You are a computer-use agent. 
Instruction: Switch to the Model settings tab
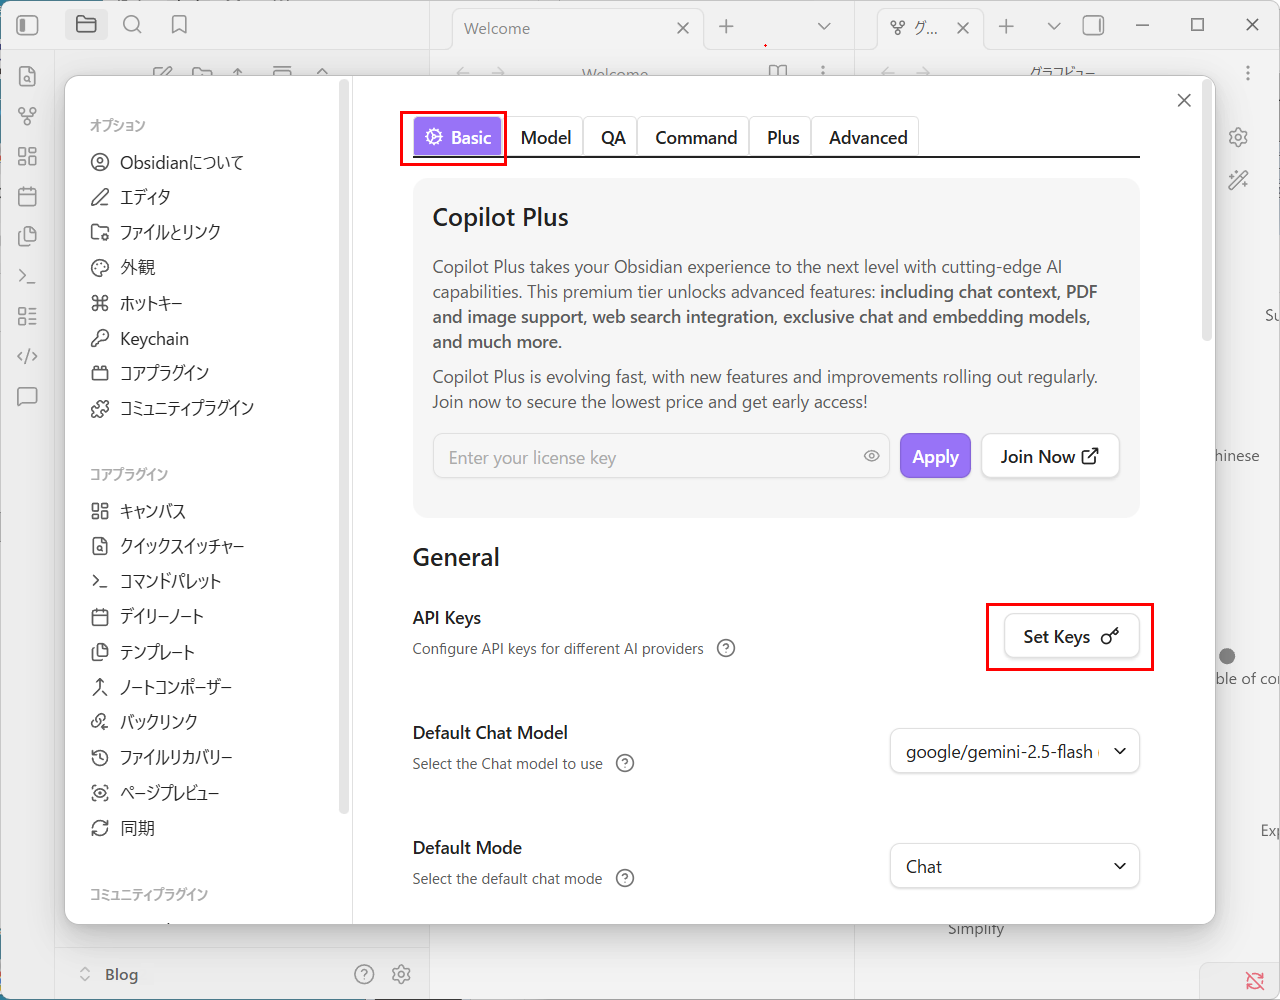(545, 138)
